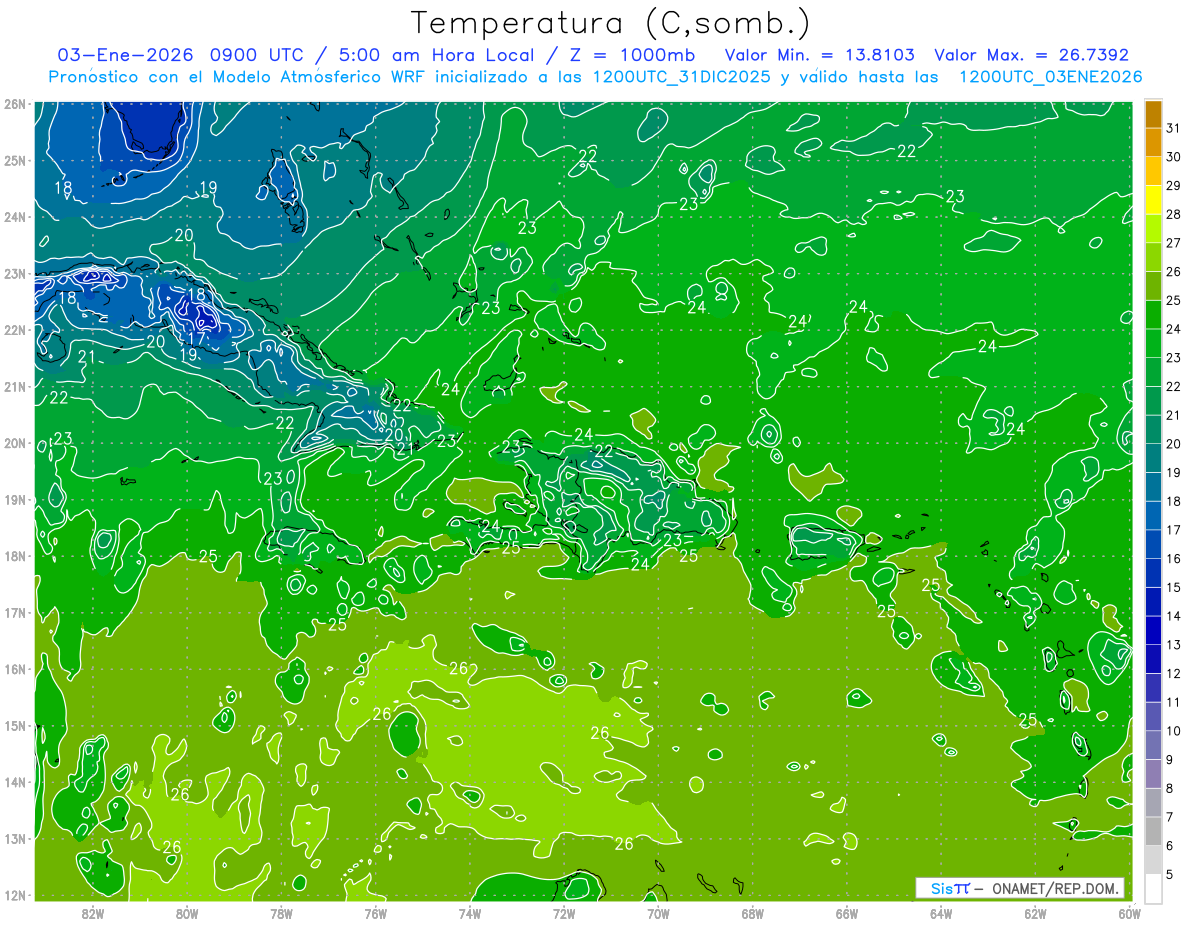Click the 70W longitude axis label
The width and height of the screenshot is (1200, 927).
657,913
